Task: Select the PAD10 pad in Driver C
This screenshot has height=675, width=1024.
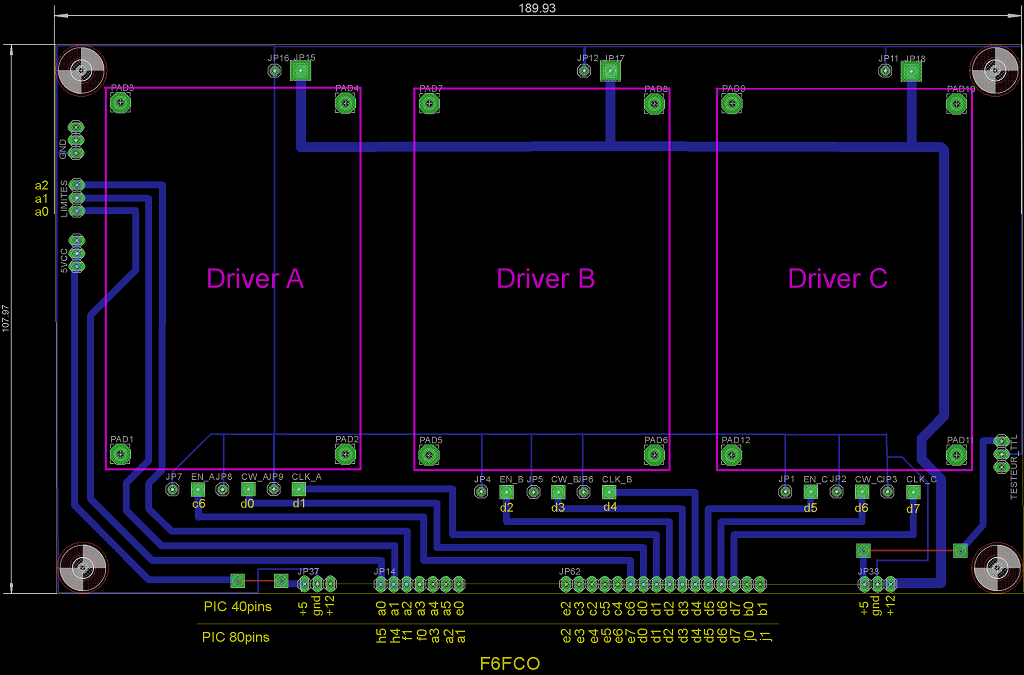Action: (958, 103)
